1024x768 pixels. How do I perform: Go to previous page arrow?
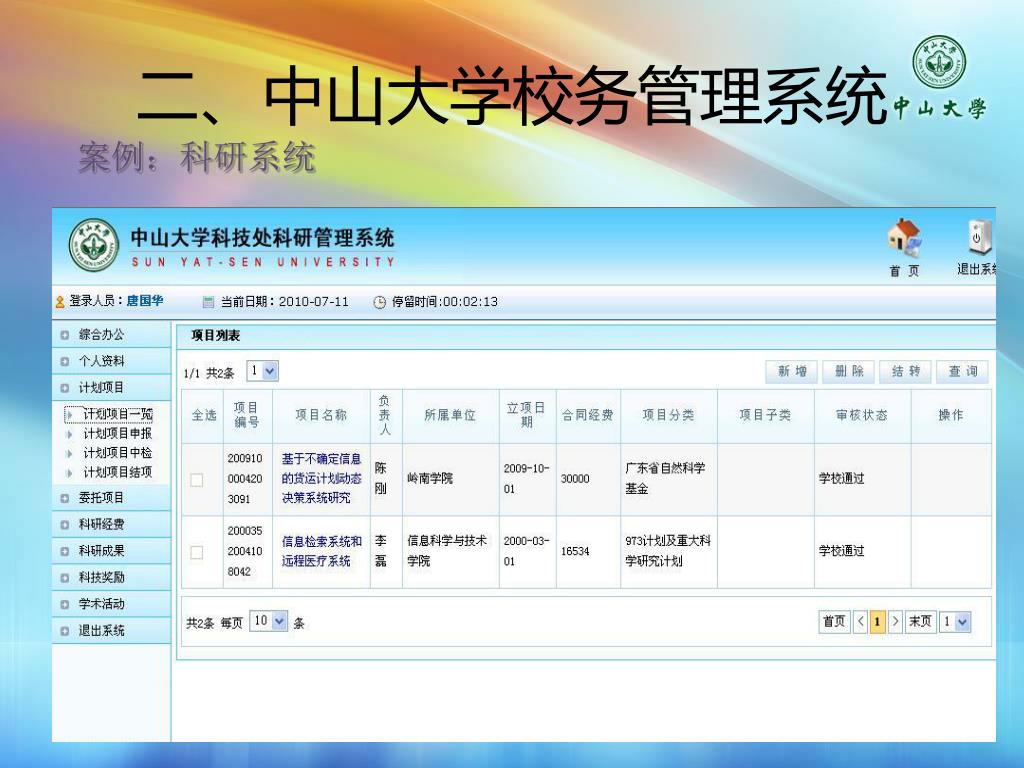point(861,621)
